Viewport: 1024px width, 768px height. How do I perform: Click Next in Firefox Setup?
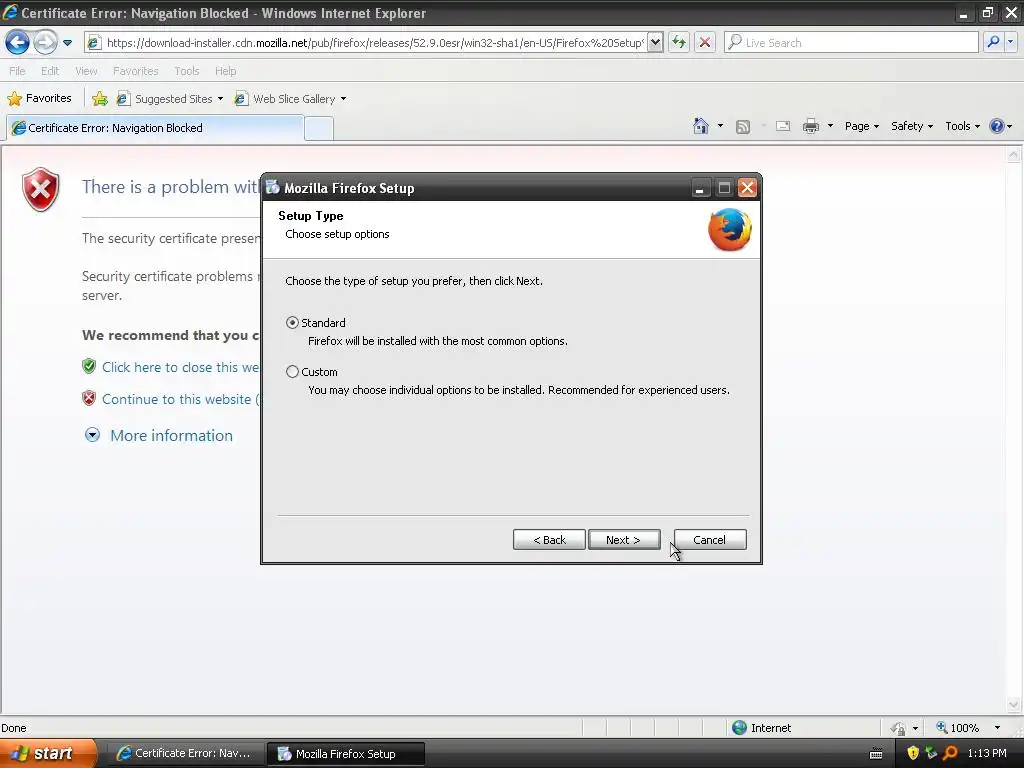(624, 539)
